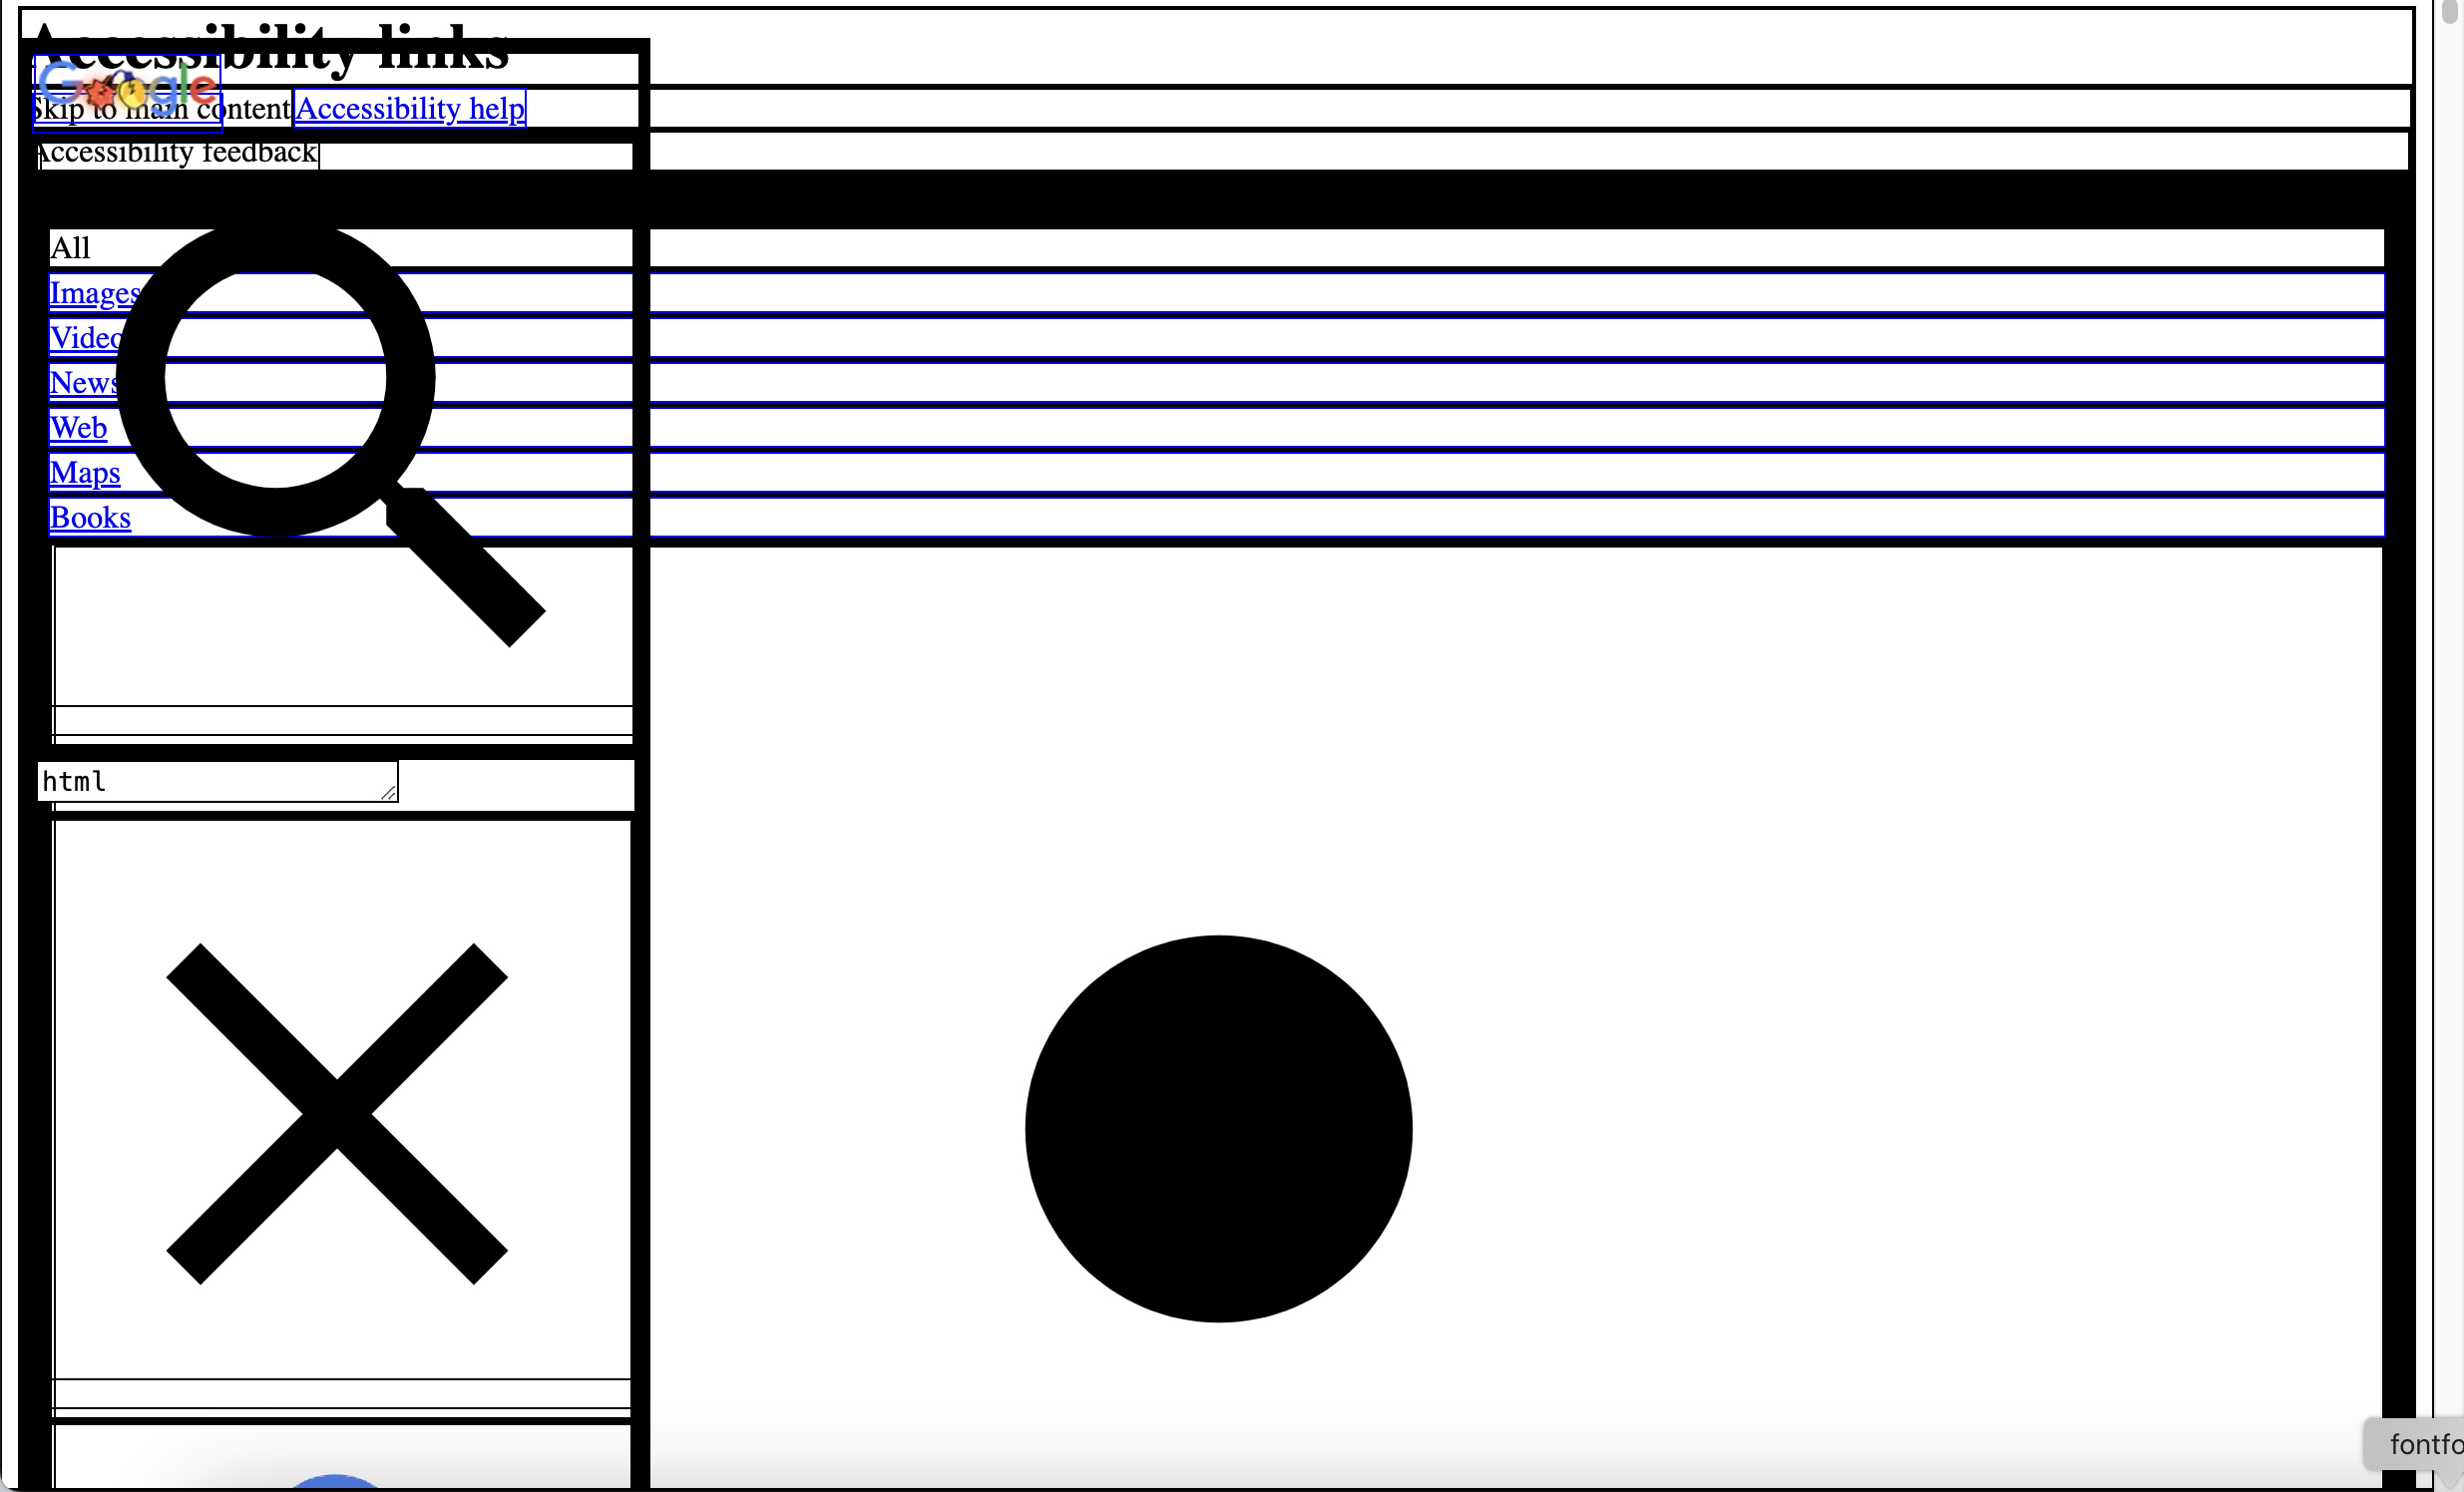Click the Skip to main content link

[x=161, y=108]
